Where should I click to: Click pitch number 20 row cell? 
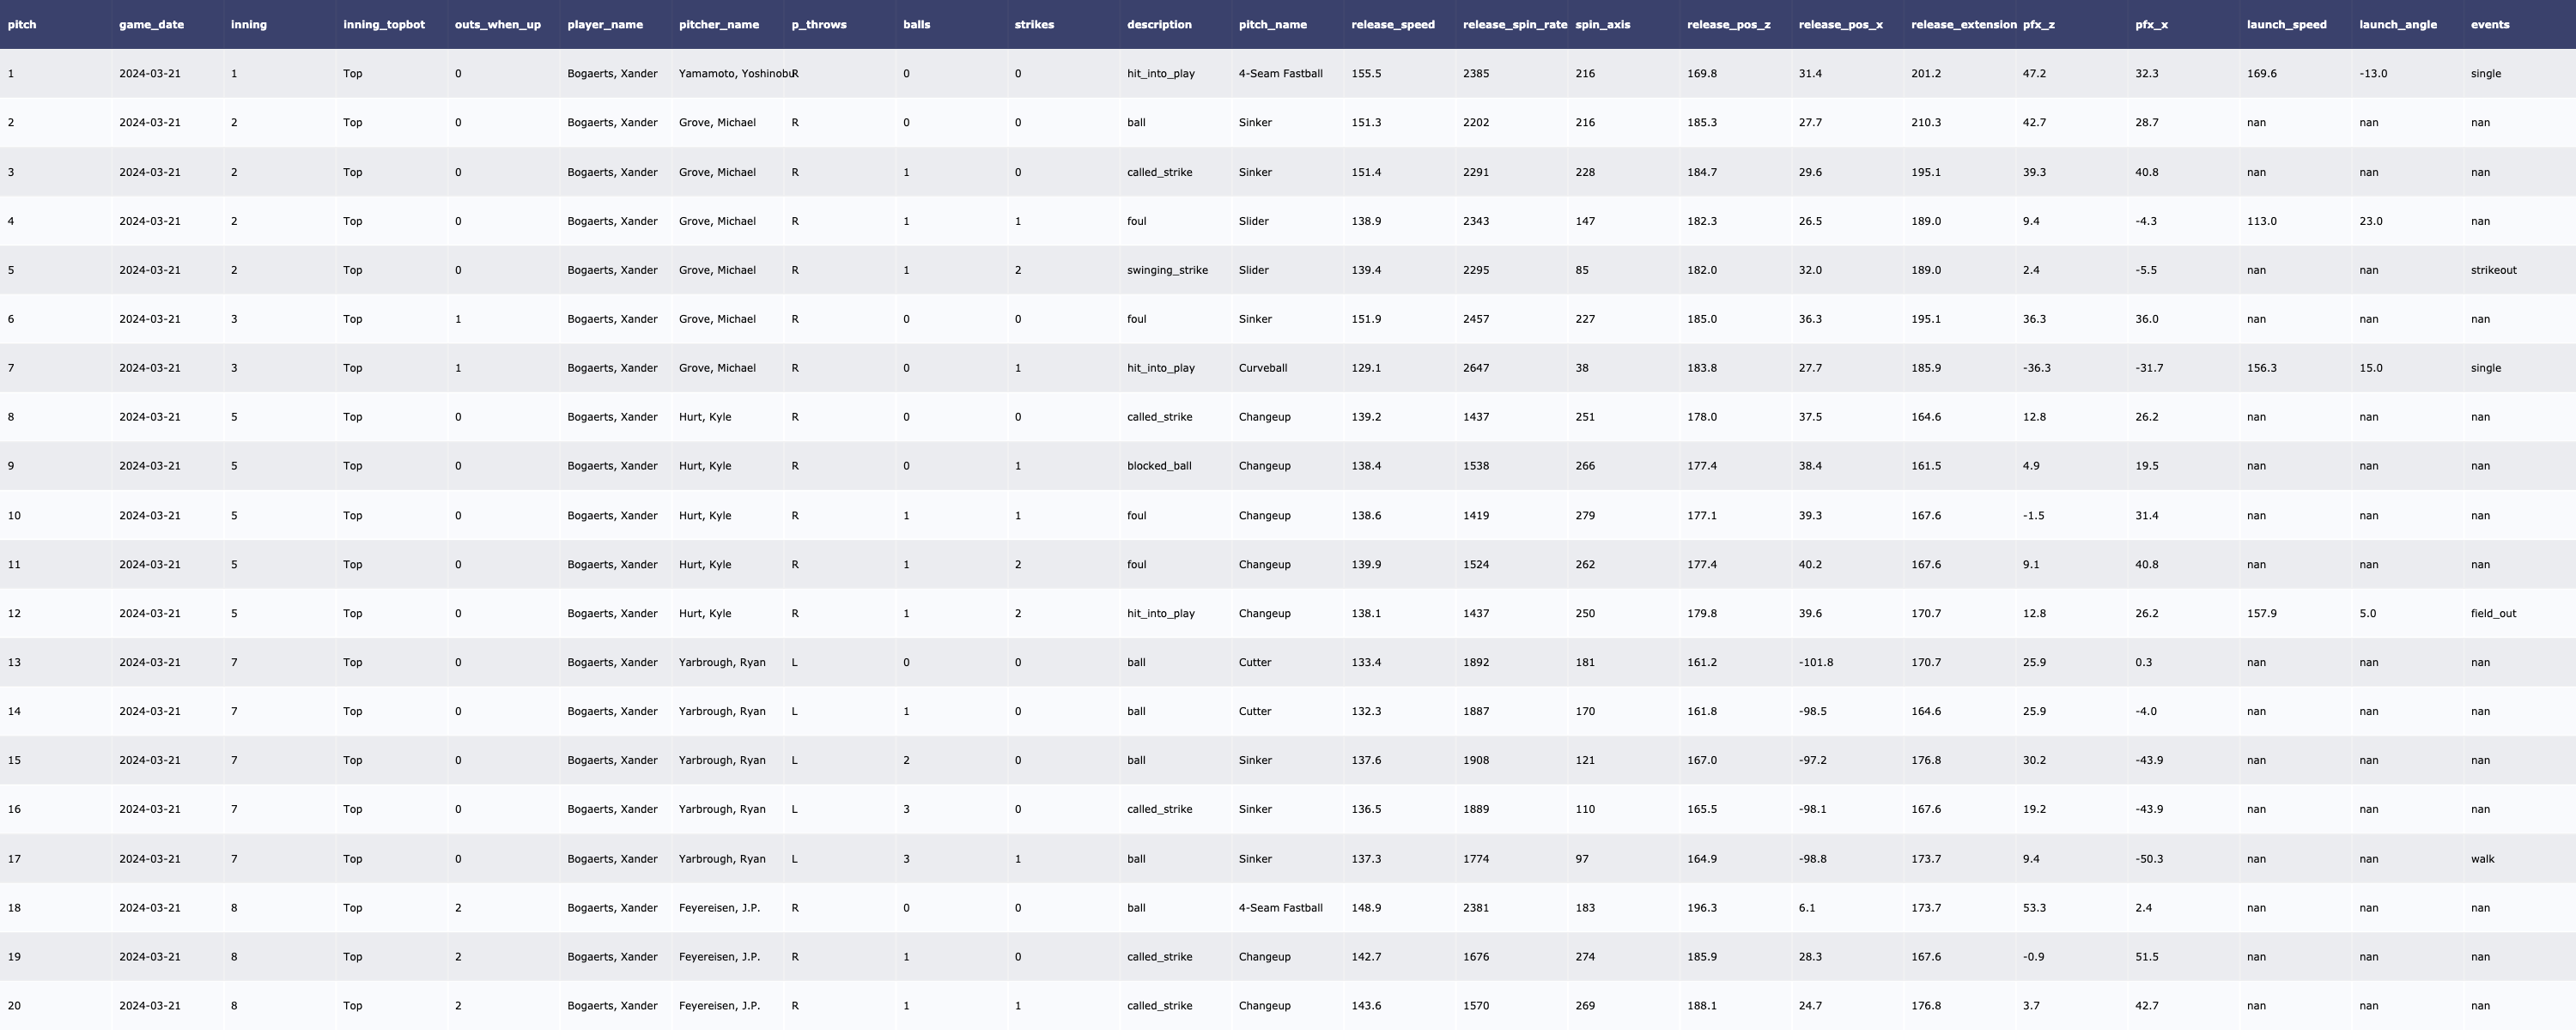14,1006
